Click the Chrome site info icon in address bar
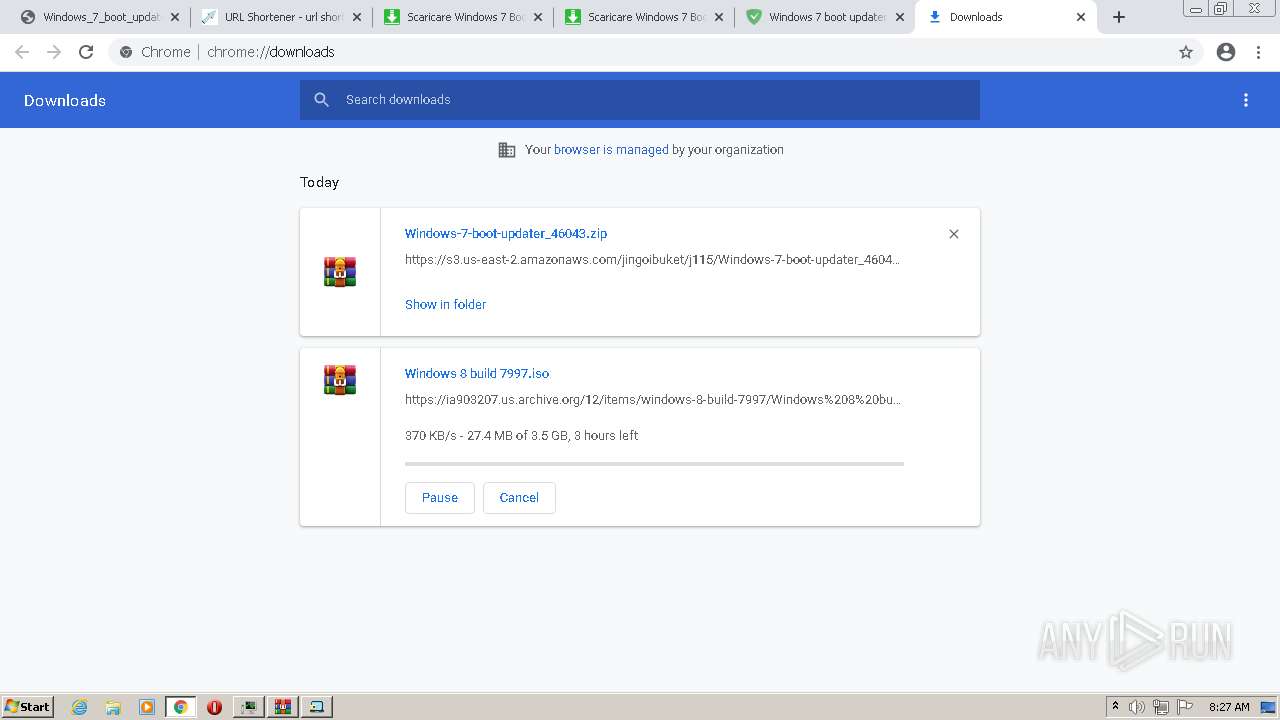The width and height of the screenshot is (1280, 720). 126,52
